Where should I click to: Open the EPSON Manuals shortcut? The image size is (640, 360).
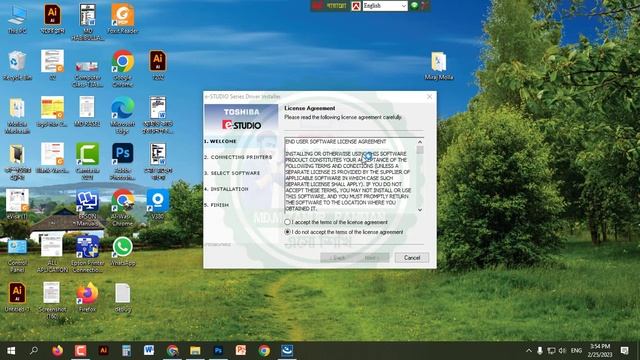pyautogui.click(x=87, y=208)
